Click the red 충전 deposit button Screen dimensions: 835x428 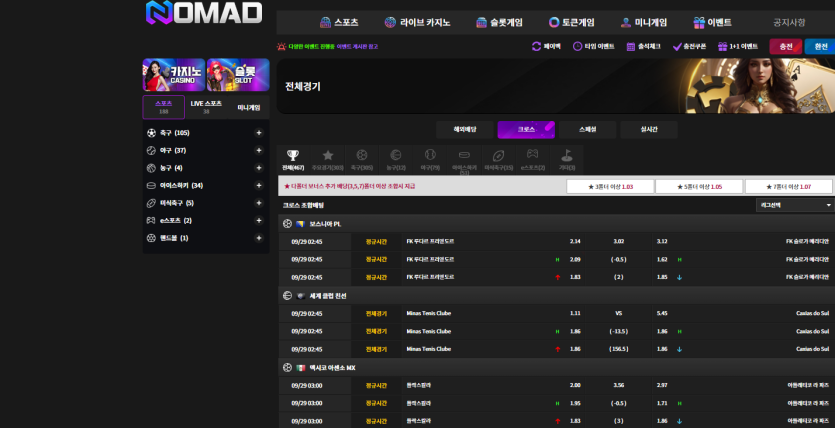tap(786, 46)
